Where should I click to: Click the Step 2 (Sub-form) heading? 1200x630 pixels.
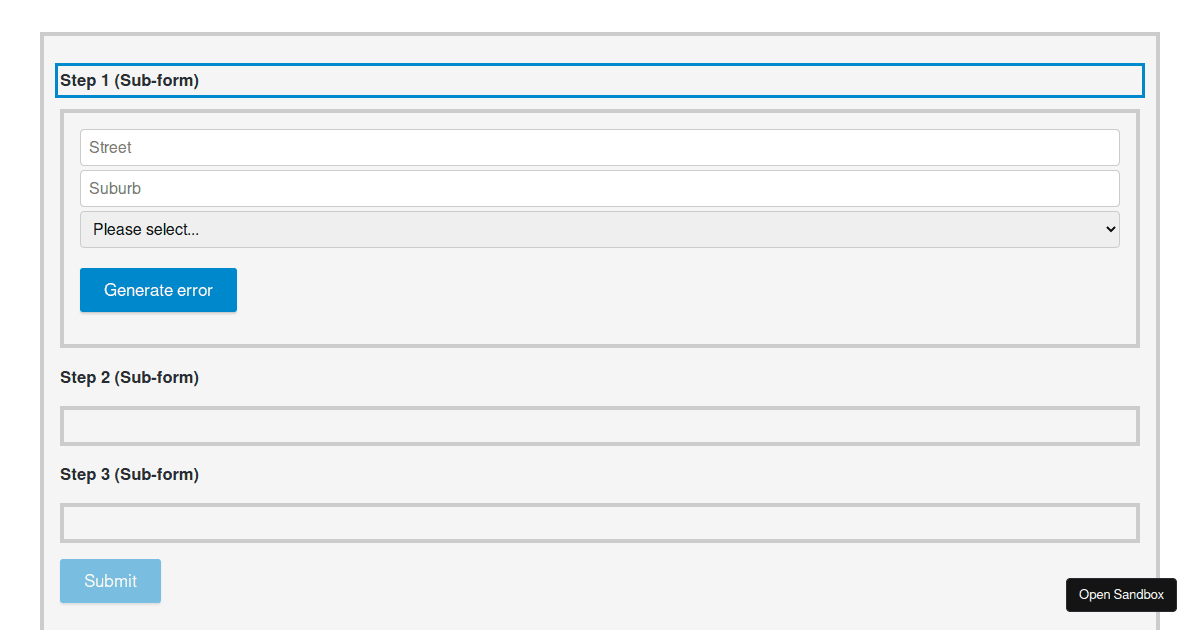129,377
